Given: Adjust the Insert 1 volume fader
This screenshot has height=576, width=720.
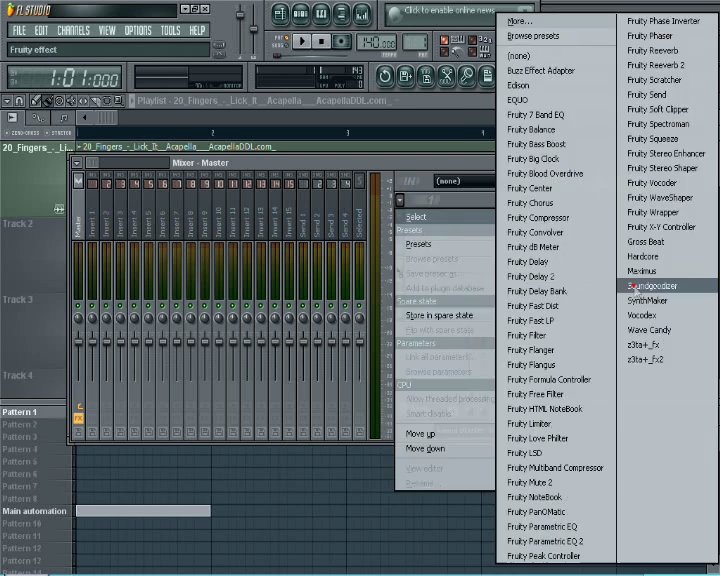Looking at the screenshot, I should 92,342.
